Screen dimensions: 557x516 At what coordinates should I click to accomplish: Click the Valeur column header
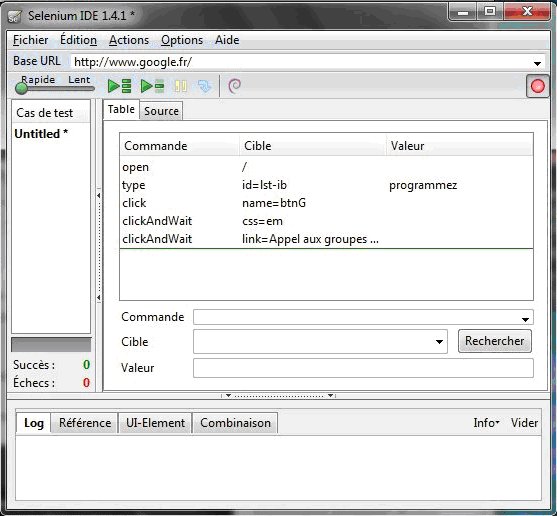pyautogui.click(x=460, y=146)
